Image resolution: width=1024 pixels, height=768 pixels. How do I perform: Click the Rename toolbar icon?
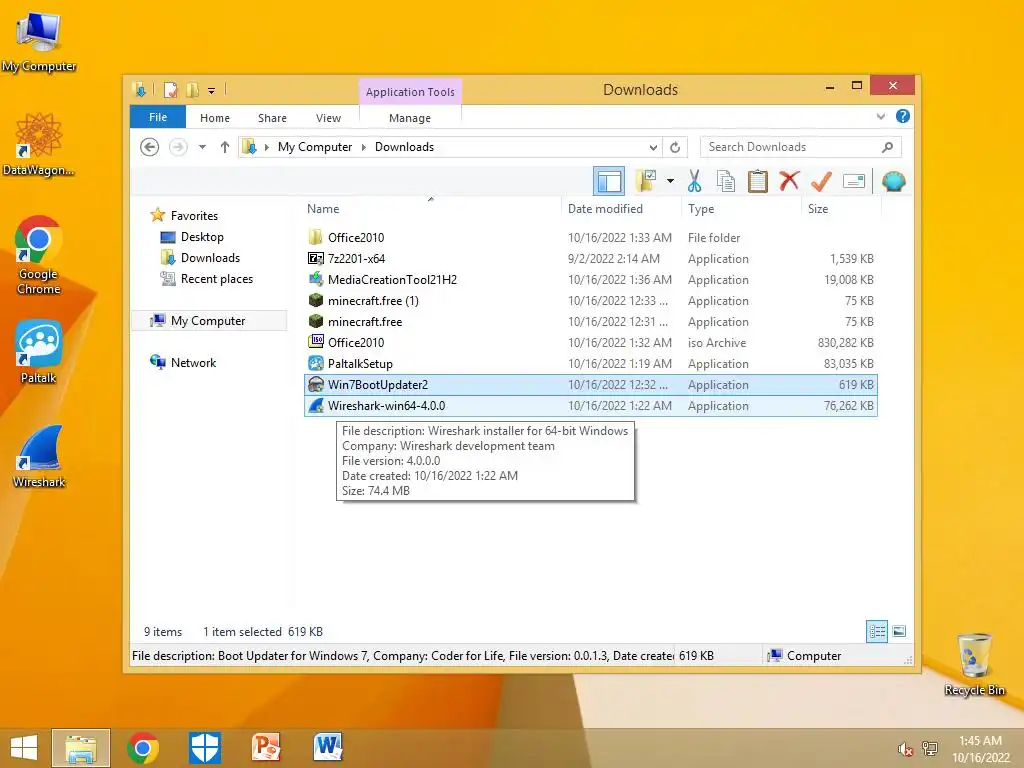pyautogui.click(x=854, y=181)
